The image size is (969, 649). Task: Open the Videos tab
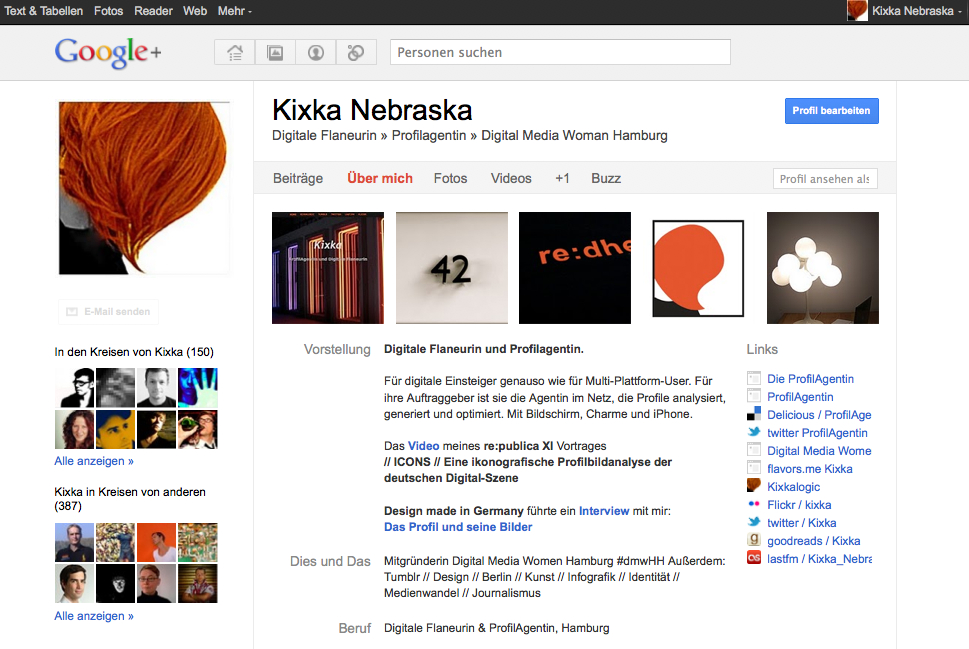511,178
